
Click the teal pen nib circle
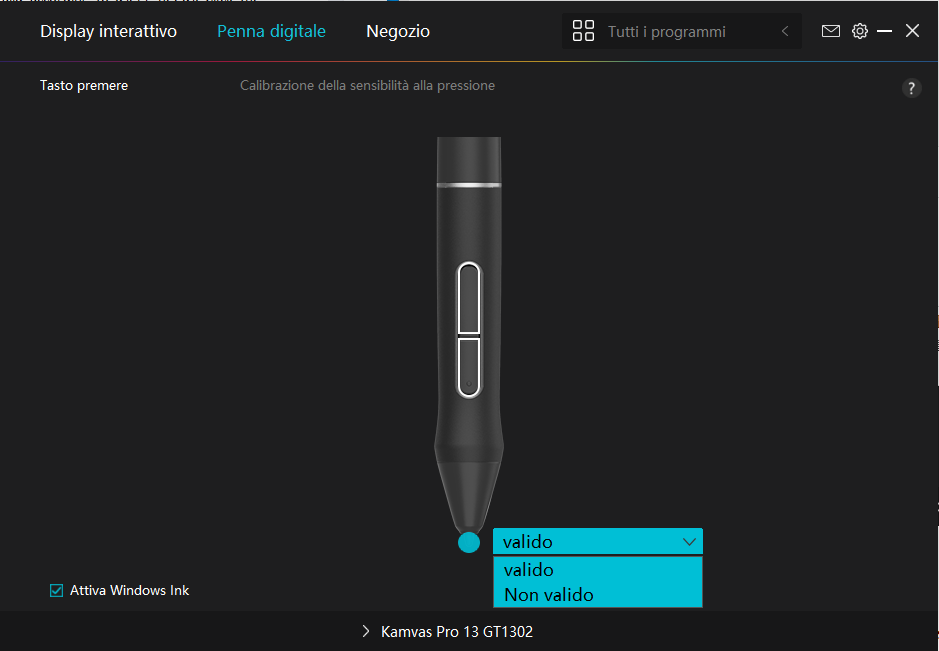(469, 542)
